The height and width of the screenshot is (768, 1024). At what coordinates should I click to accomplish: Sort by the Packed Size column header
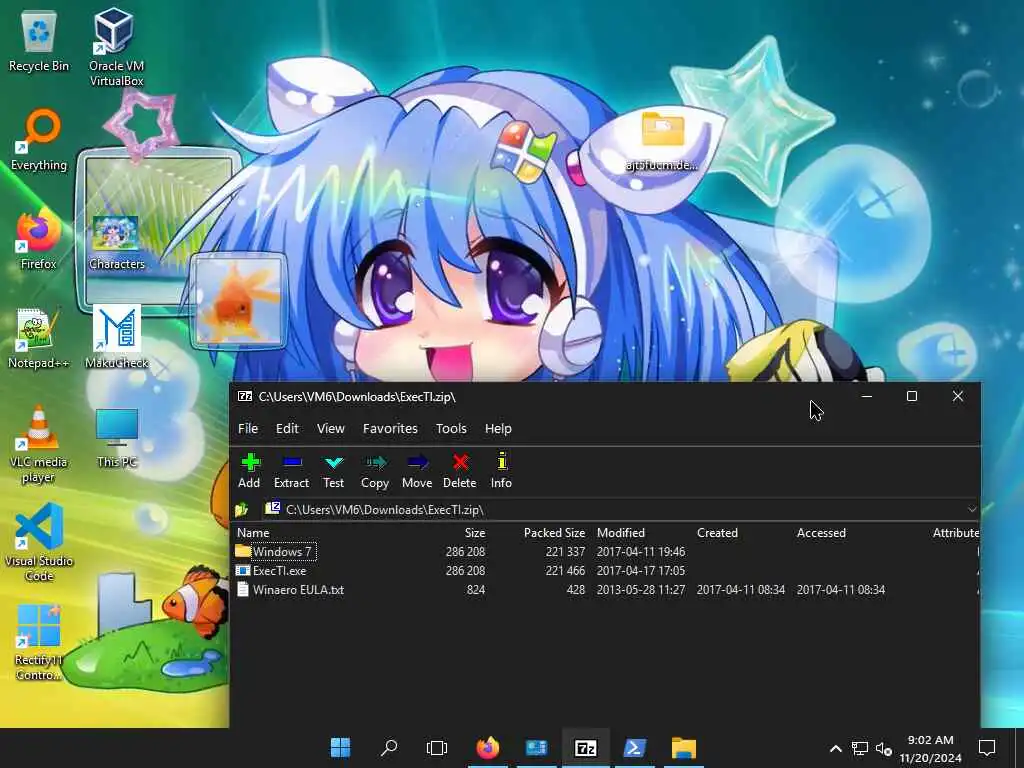(554, 533)
